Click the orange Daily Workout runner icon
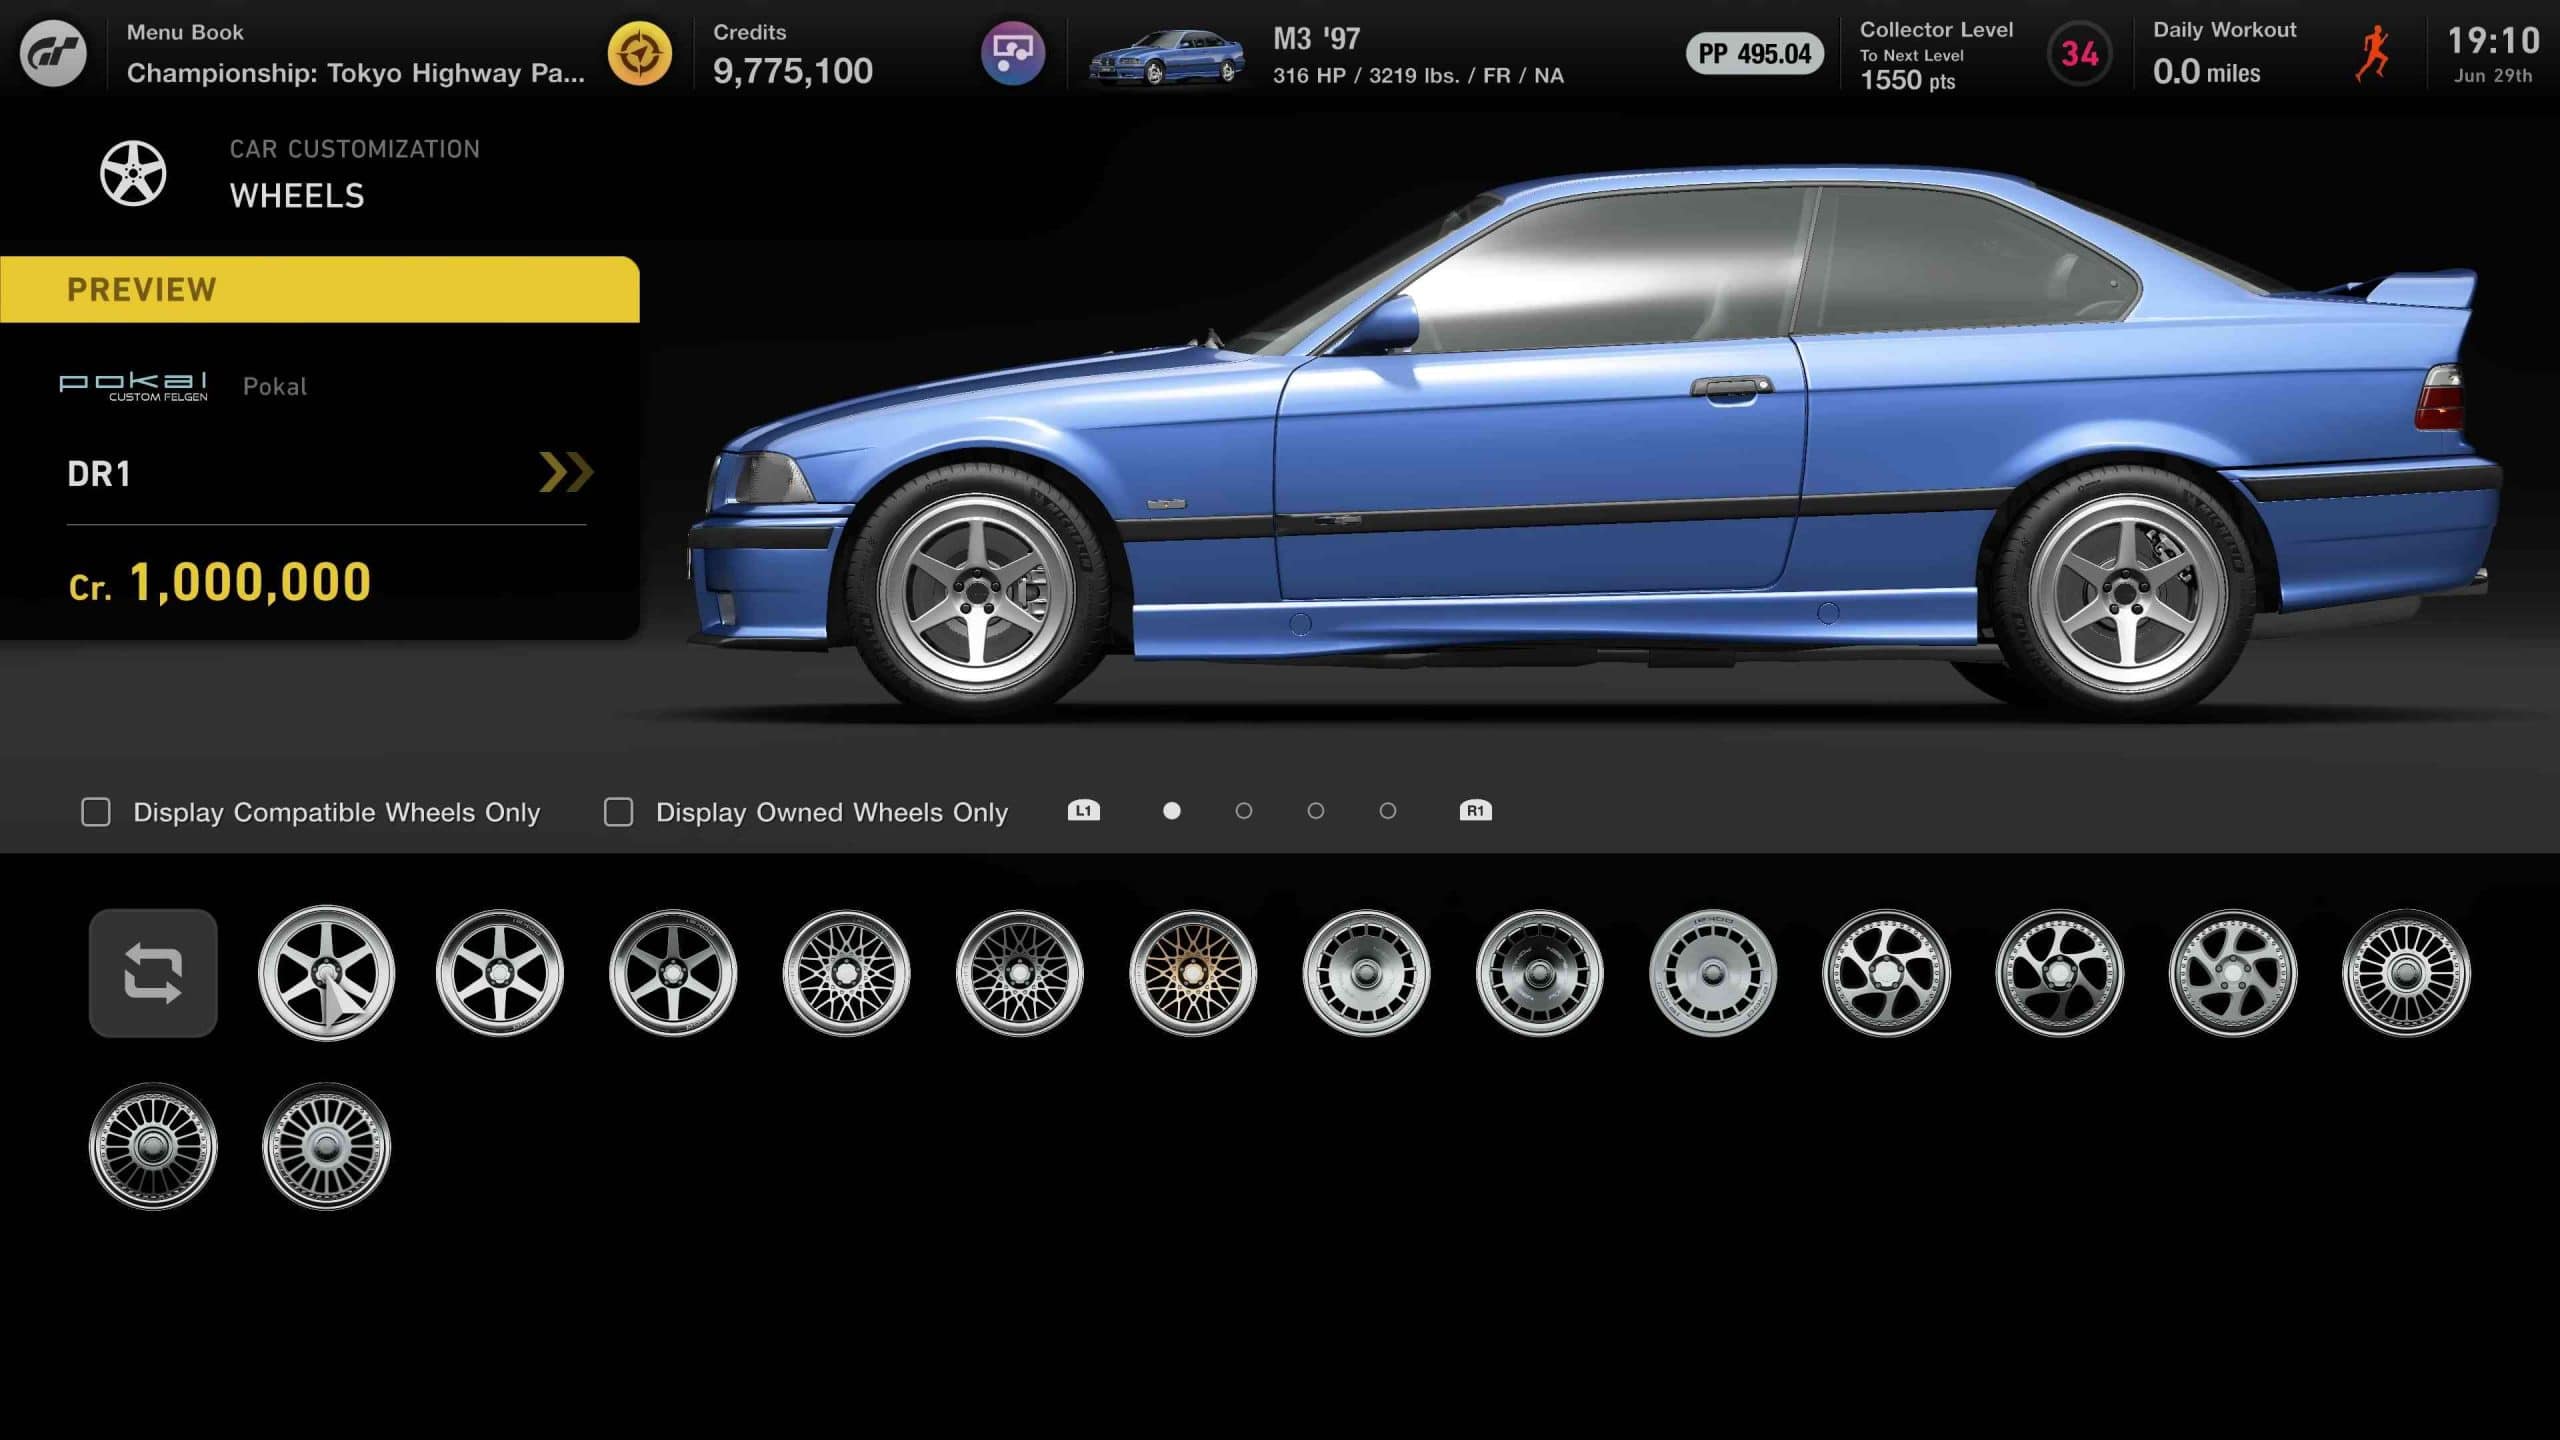The width and height of the screenshot is (2560, 1440). coord(2372,53)
